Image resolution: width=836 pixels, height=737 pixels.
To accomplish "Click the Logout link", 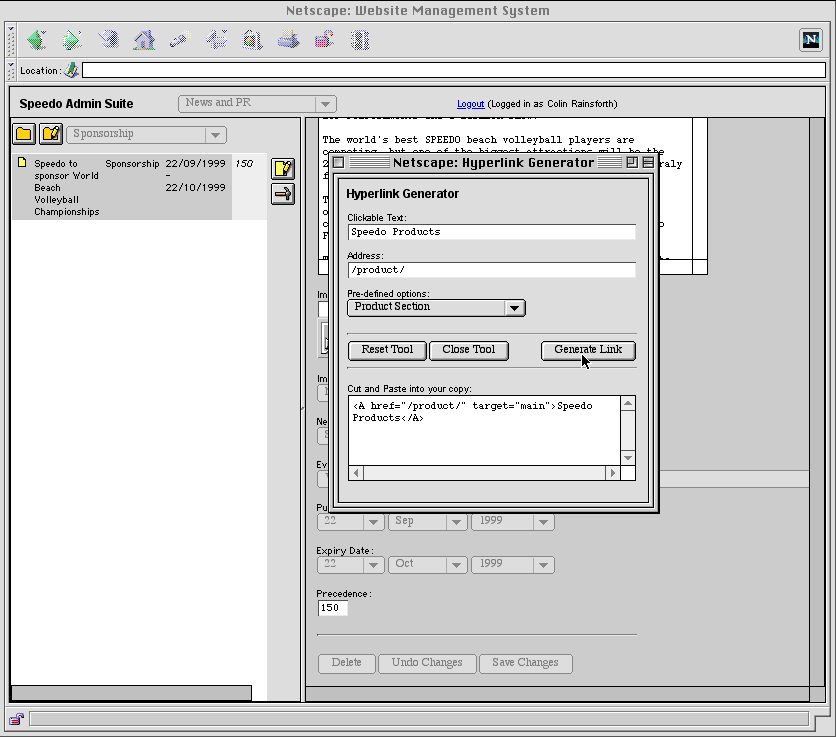I will click(470, 104).
